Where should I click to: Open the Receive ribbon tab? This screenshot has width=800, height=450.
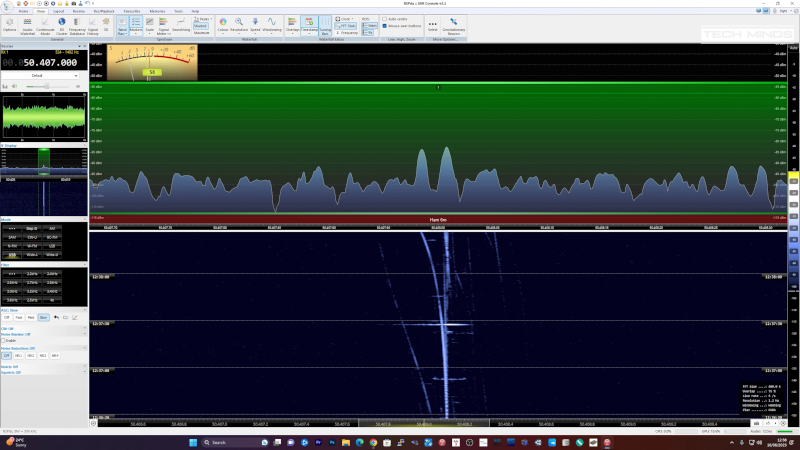point(78,11)
